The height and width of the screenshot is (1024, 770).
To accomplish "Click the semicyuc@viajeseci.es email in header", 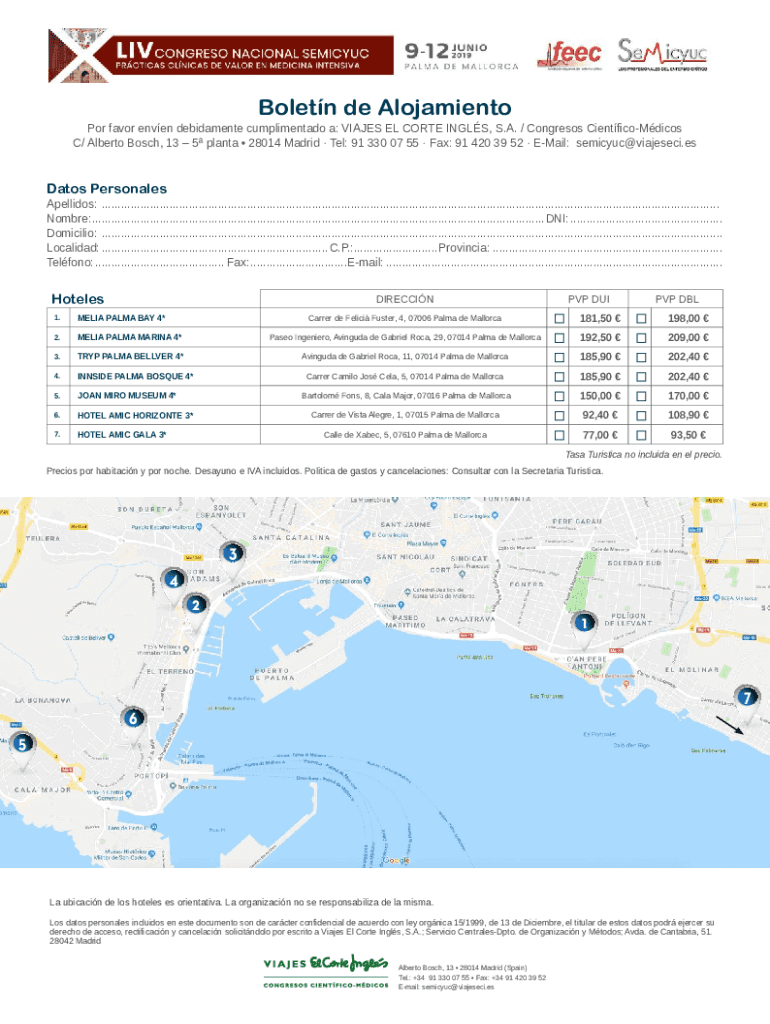I will pyautogui.click(x=636, y=143).
